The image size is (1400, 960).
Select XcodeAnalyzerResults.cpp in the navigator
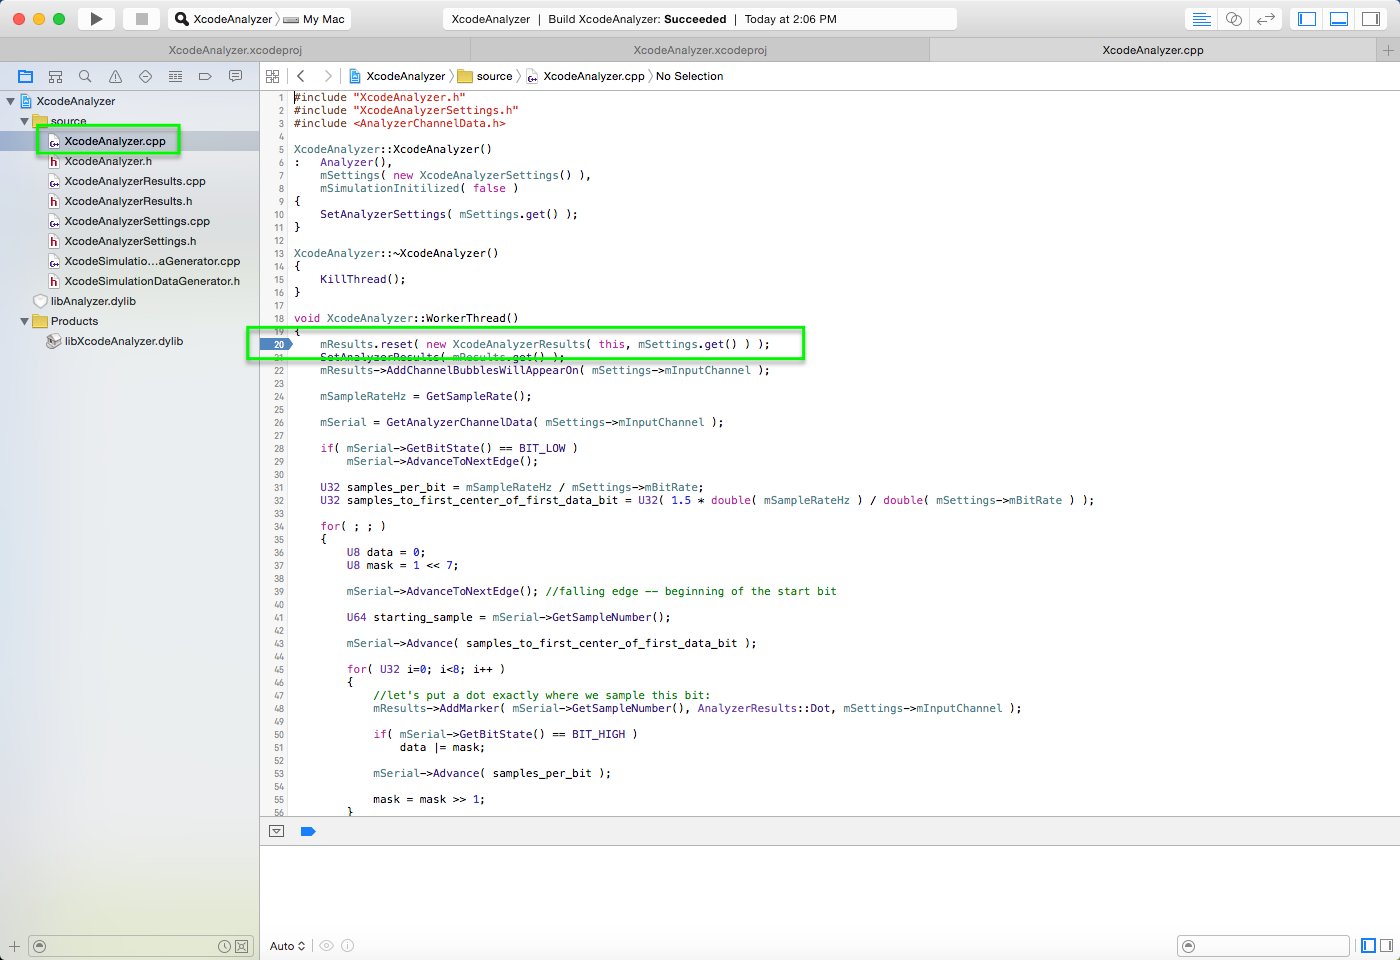135,181
